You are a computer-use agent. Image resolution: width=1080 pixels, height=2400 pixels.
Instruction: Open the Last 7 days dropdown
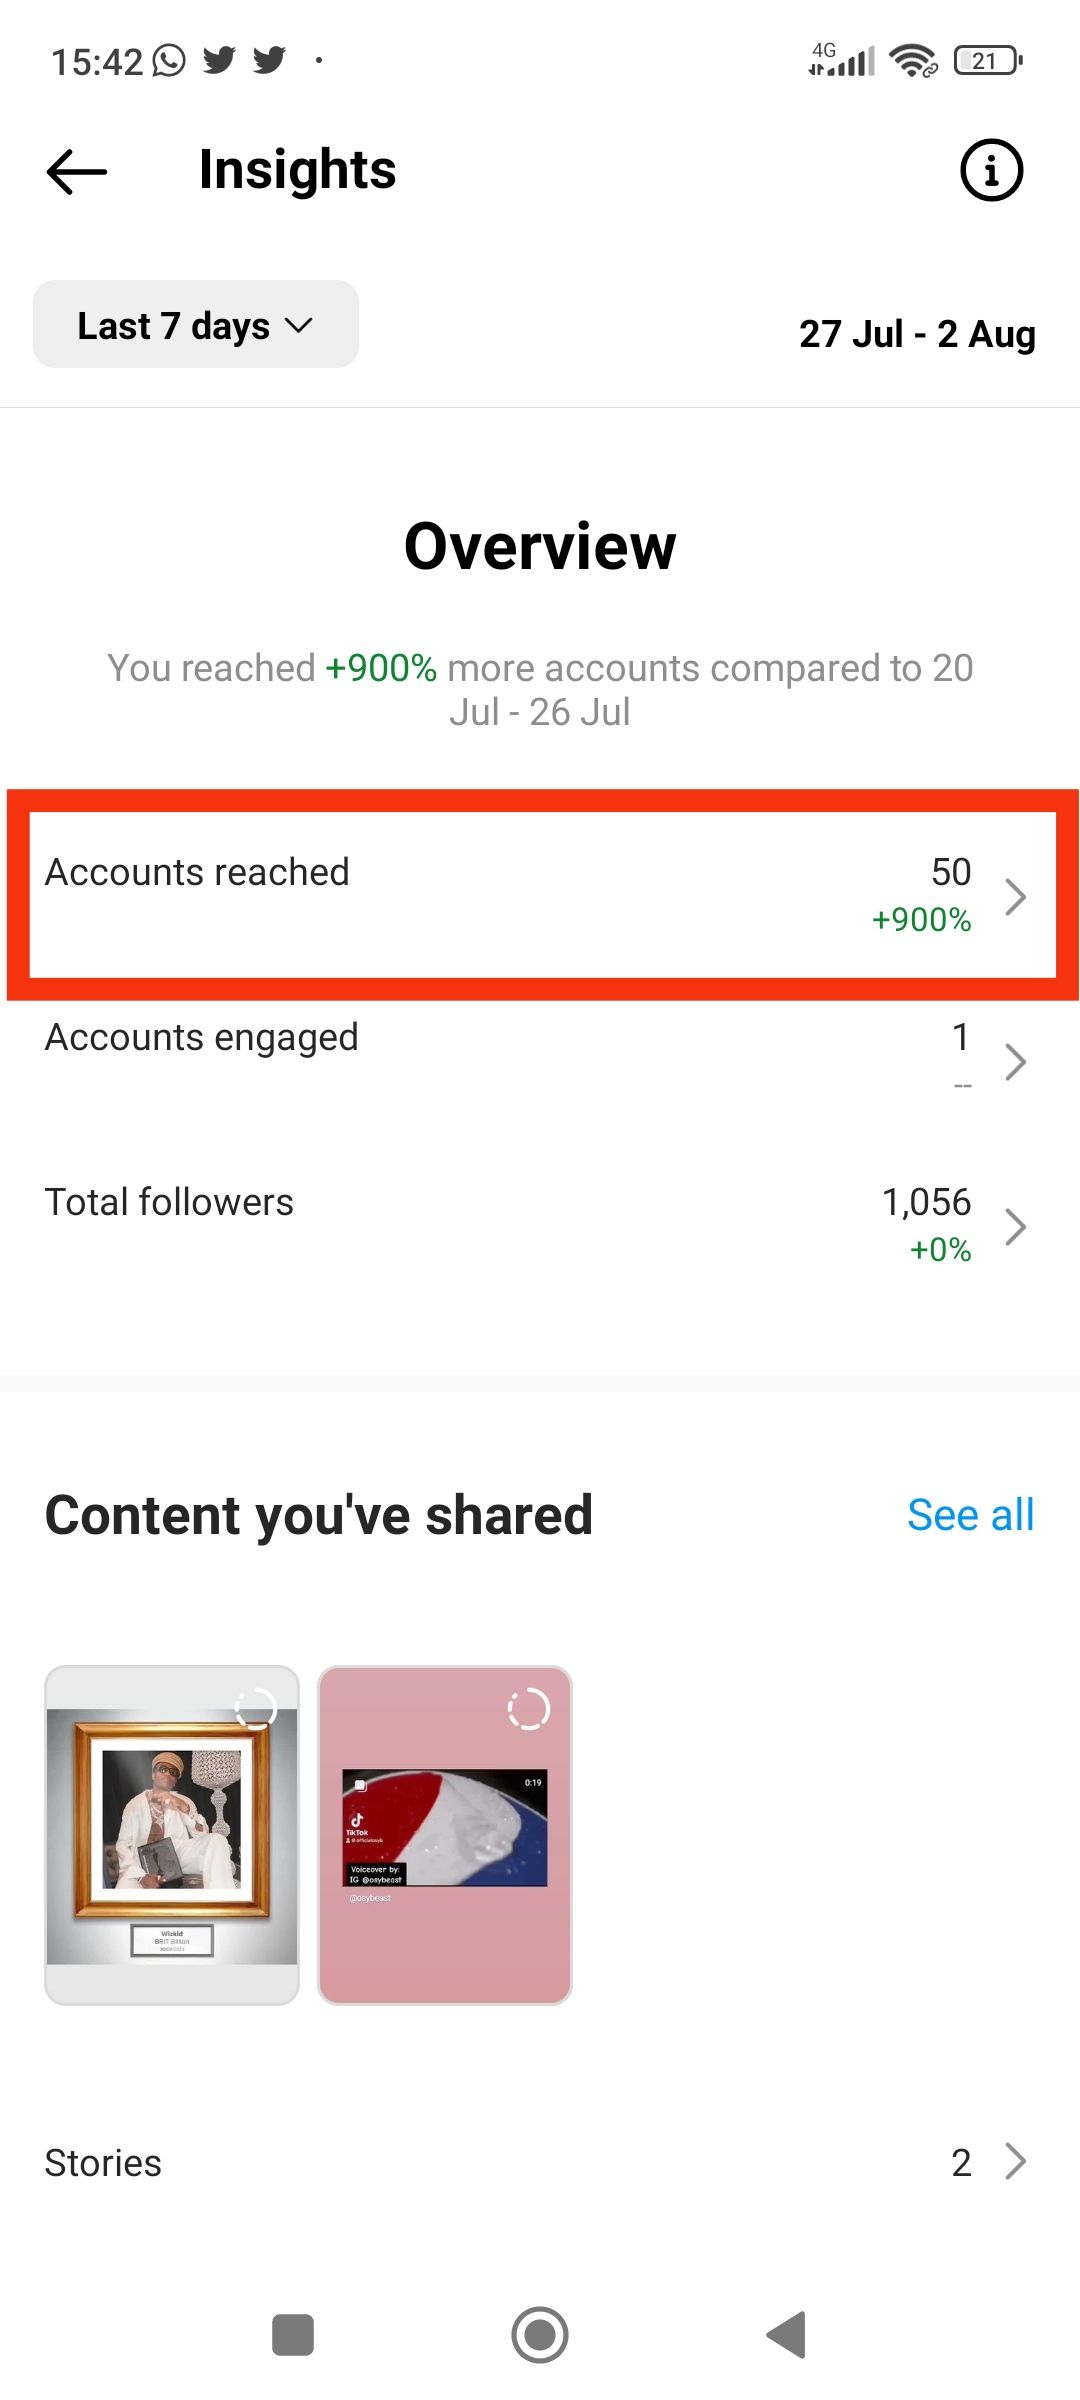195,324
